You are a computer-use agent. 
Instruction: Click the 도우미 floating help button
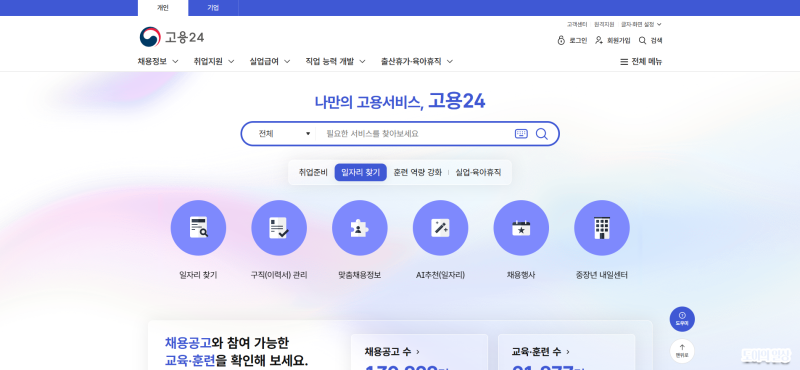point(682,319)
